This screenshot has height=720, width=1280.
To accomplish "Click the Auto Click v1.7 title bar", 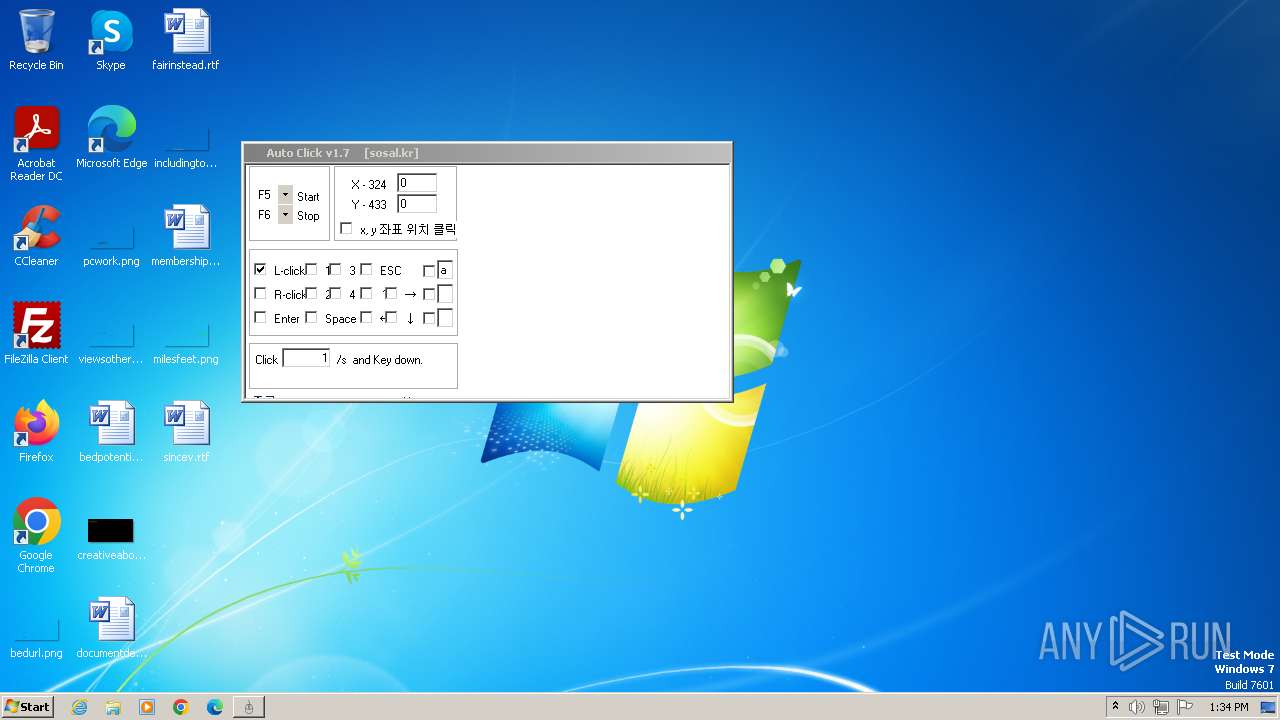I will pos(487,153).
